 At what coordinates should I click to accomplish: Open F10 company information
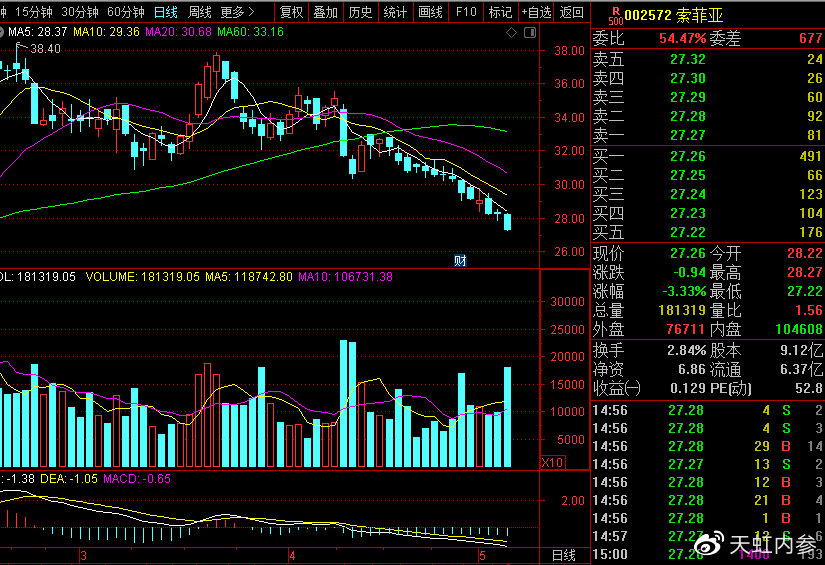tap(465, 12)
